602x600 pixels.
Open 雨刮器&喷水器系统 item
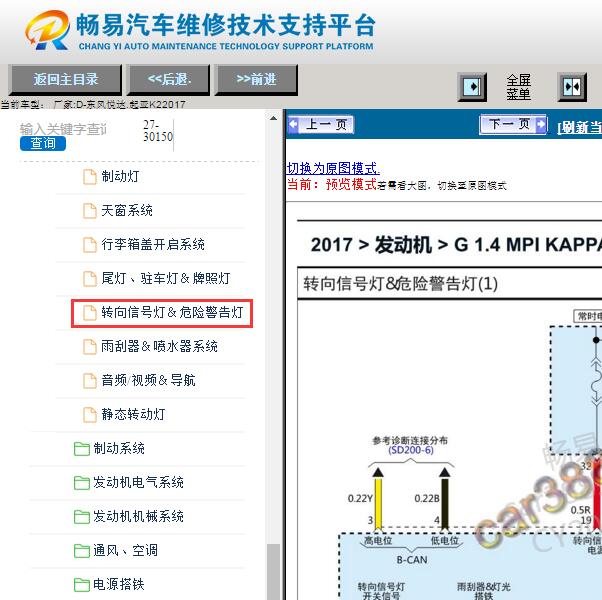pyautogui.click(x=159, y=346)
